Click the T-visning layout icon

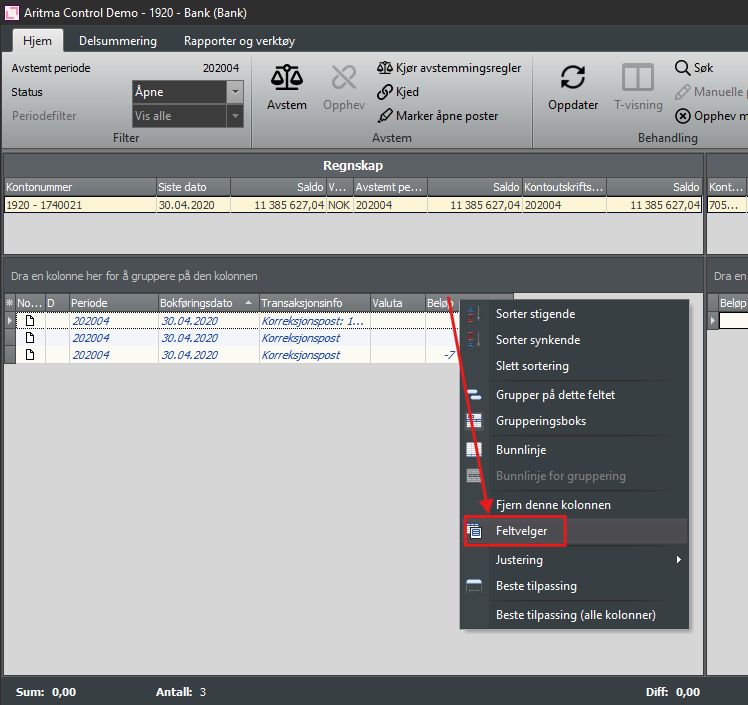(x=637, y=78)
